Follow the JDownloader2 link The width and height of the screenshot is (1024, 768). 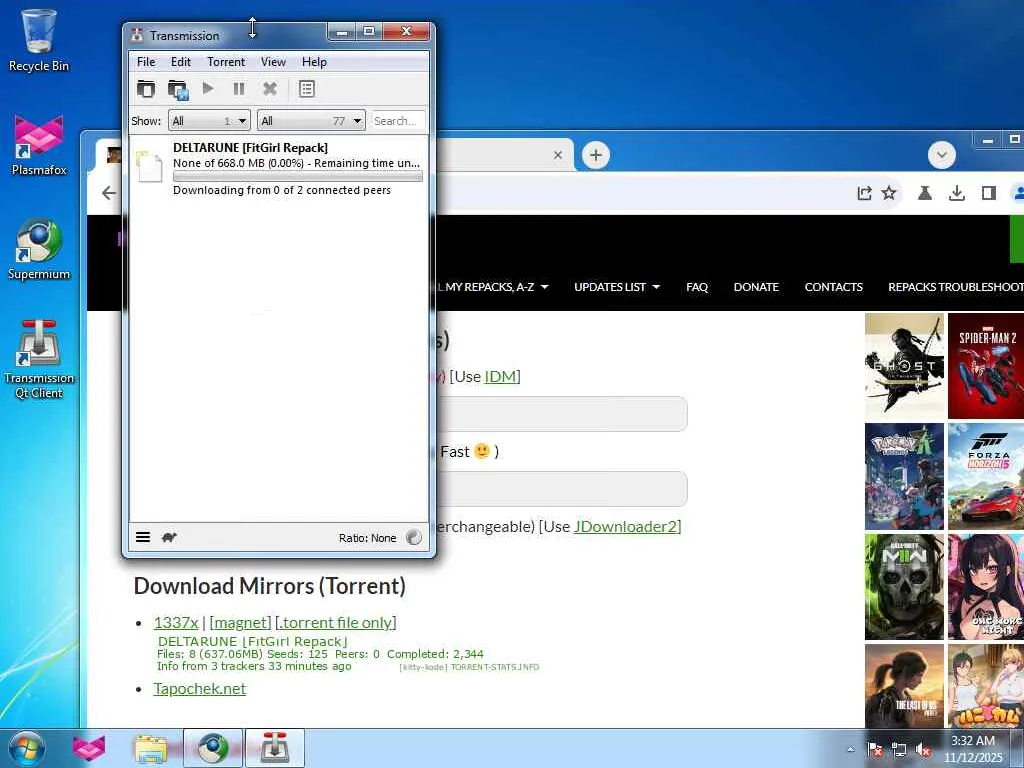click(x=625, y=526)
